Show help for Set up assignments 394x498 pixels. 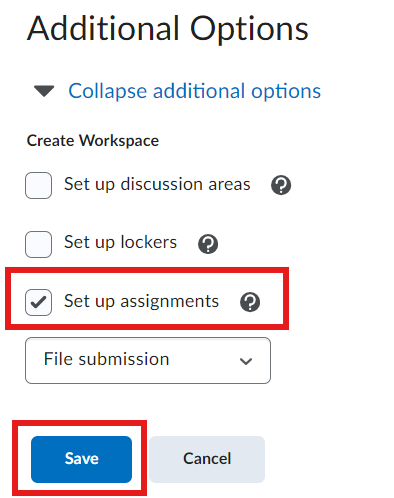[250, 302]
